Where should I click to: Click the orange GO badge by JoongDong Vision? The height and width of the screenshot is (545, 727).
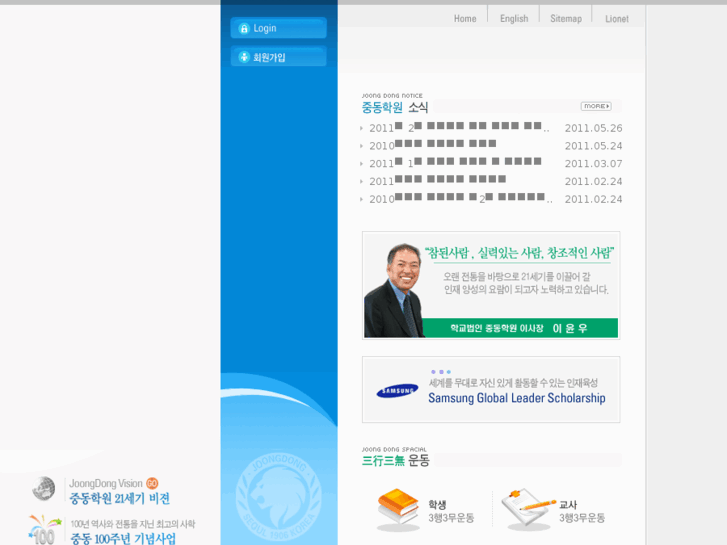[152, 483]
